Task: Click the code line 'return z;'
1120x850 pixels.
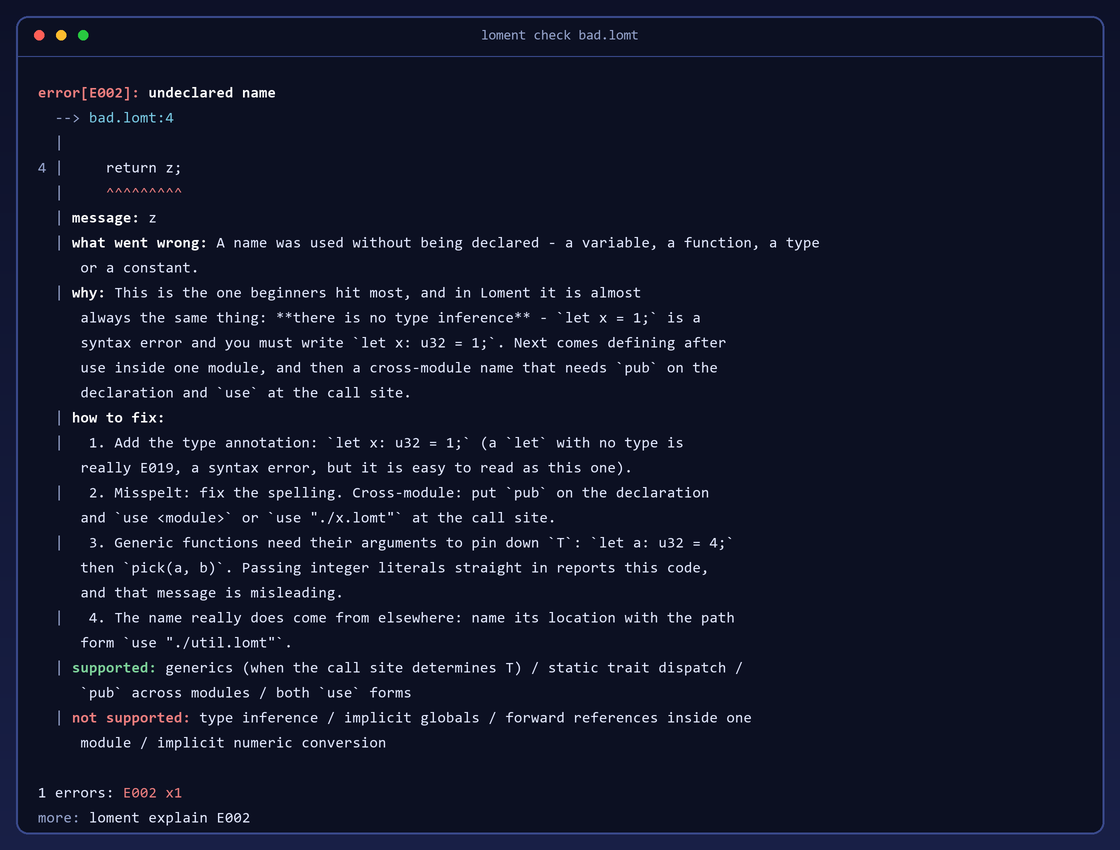Action: click(144, 168)
